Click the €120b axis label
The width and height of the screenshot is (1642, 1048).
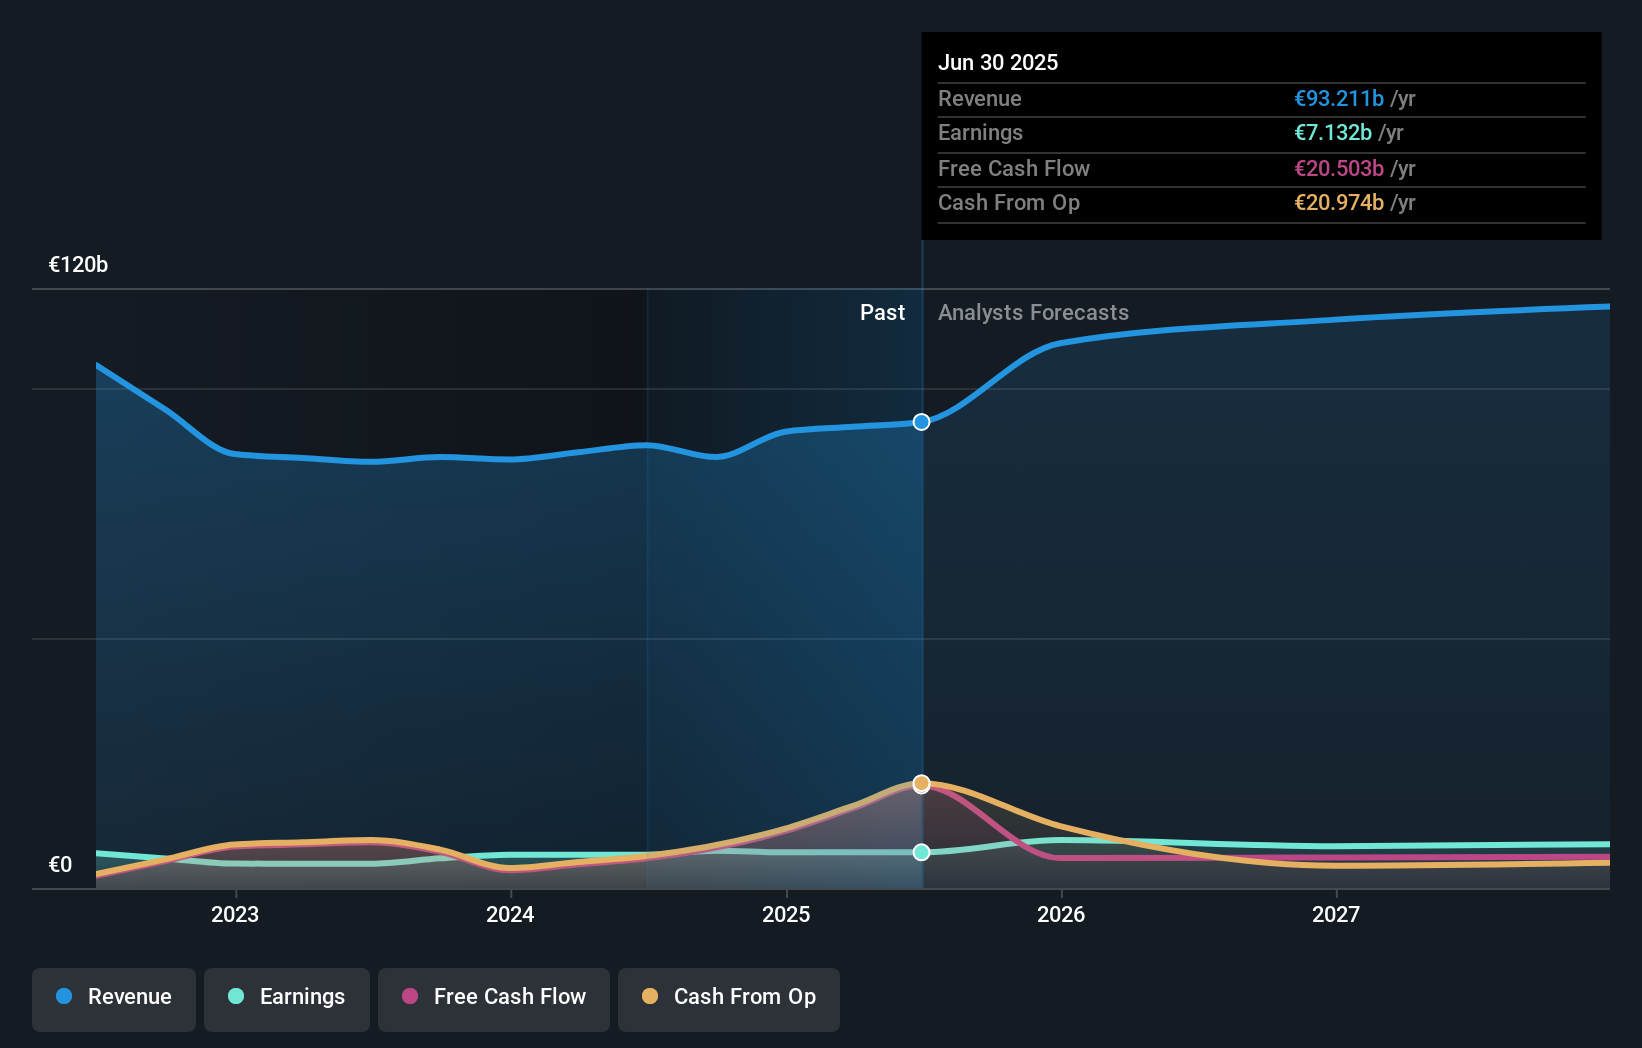click(78, 264)
